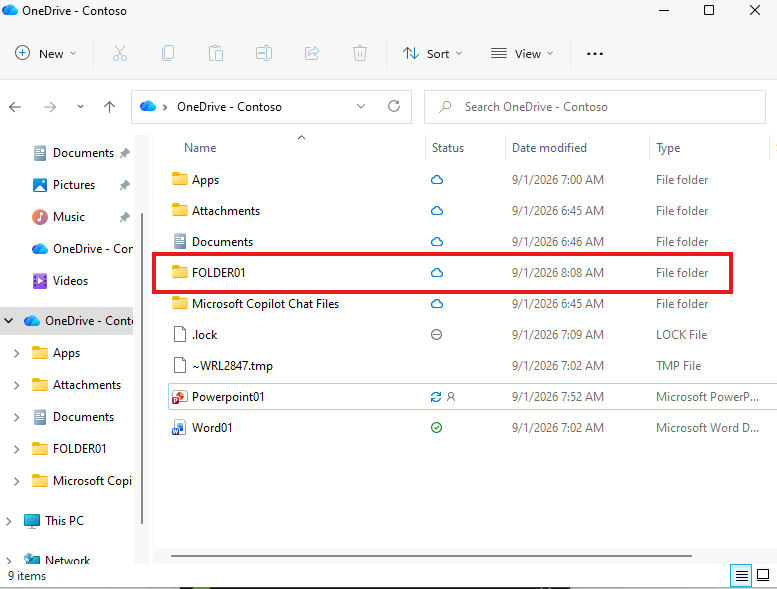Expand FOLDER01 in the navigation tree
Viewport: 777px width, 589px height.
pos(16,449)
